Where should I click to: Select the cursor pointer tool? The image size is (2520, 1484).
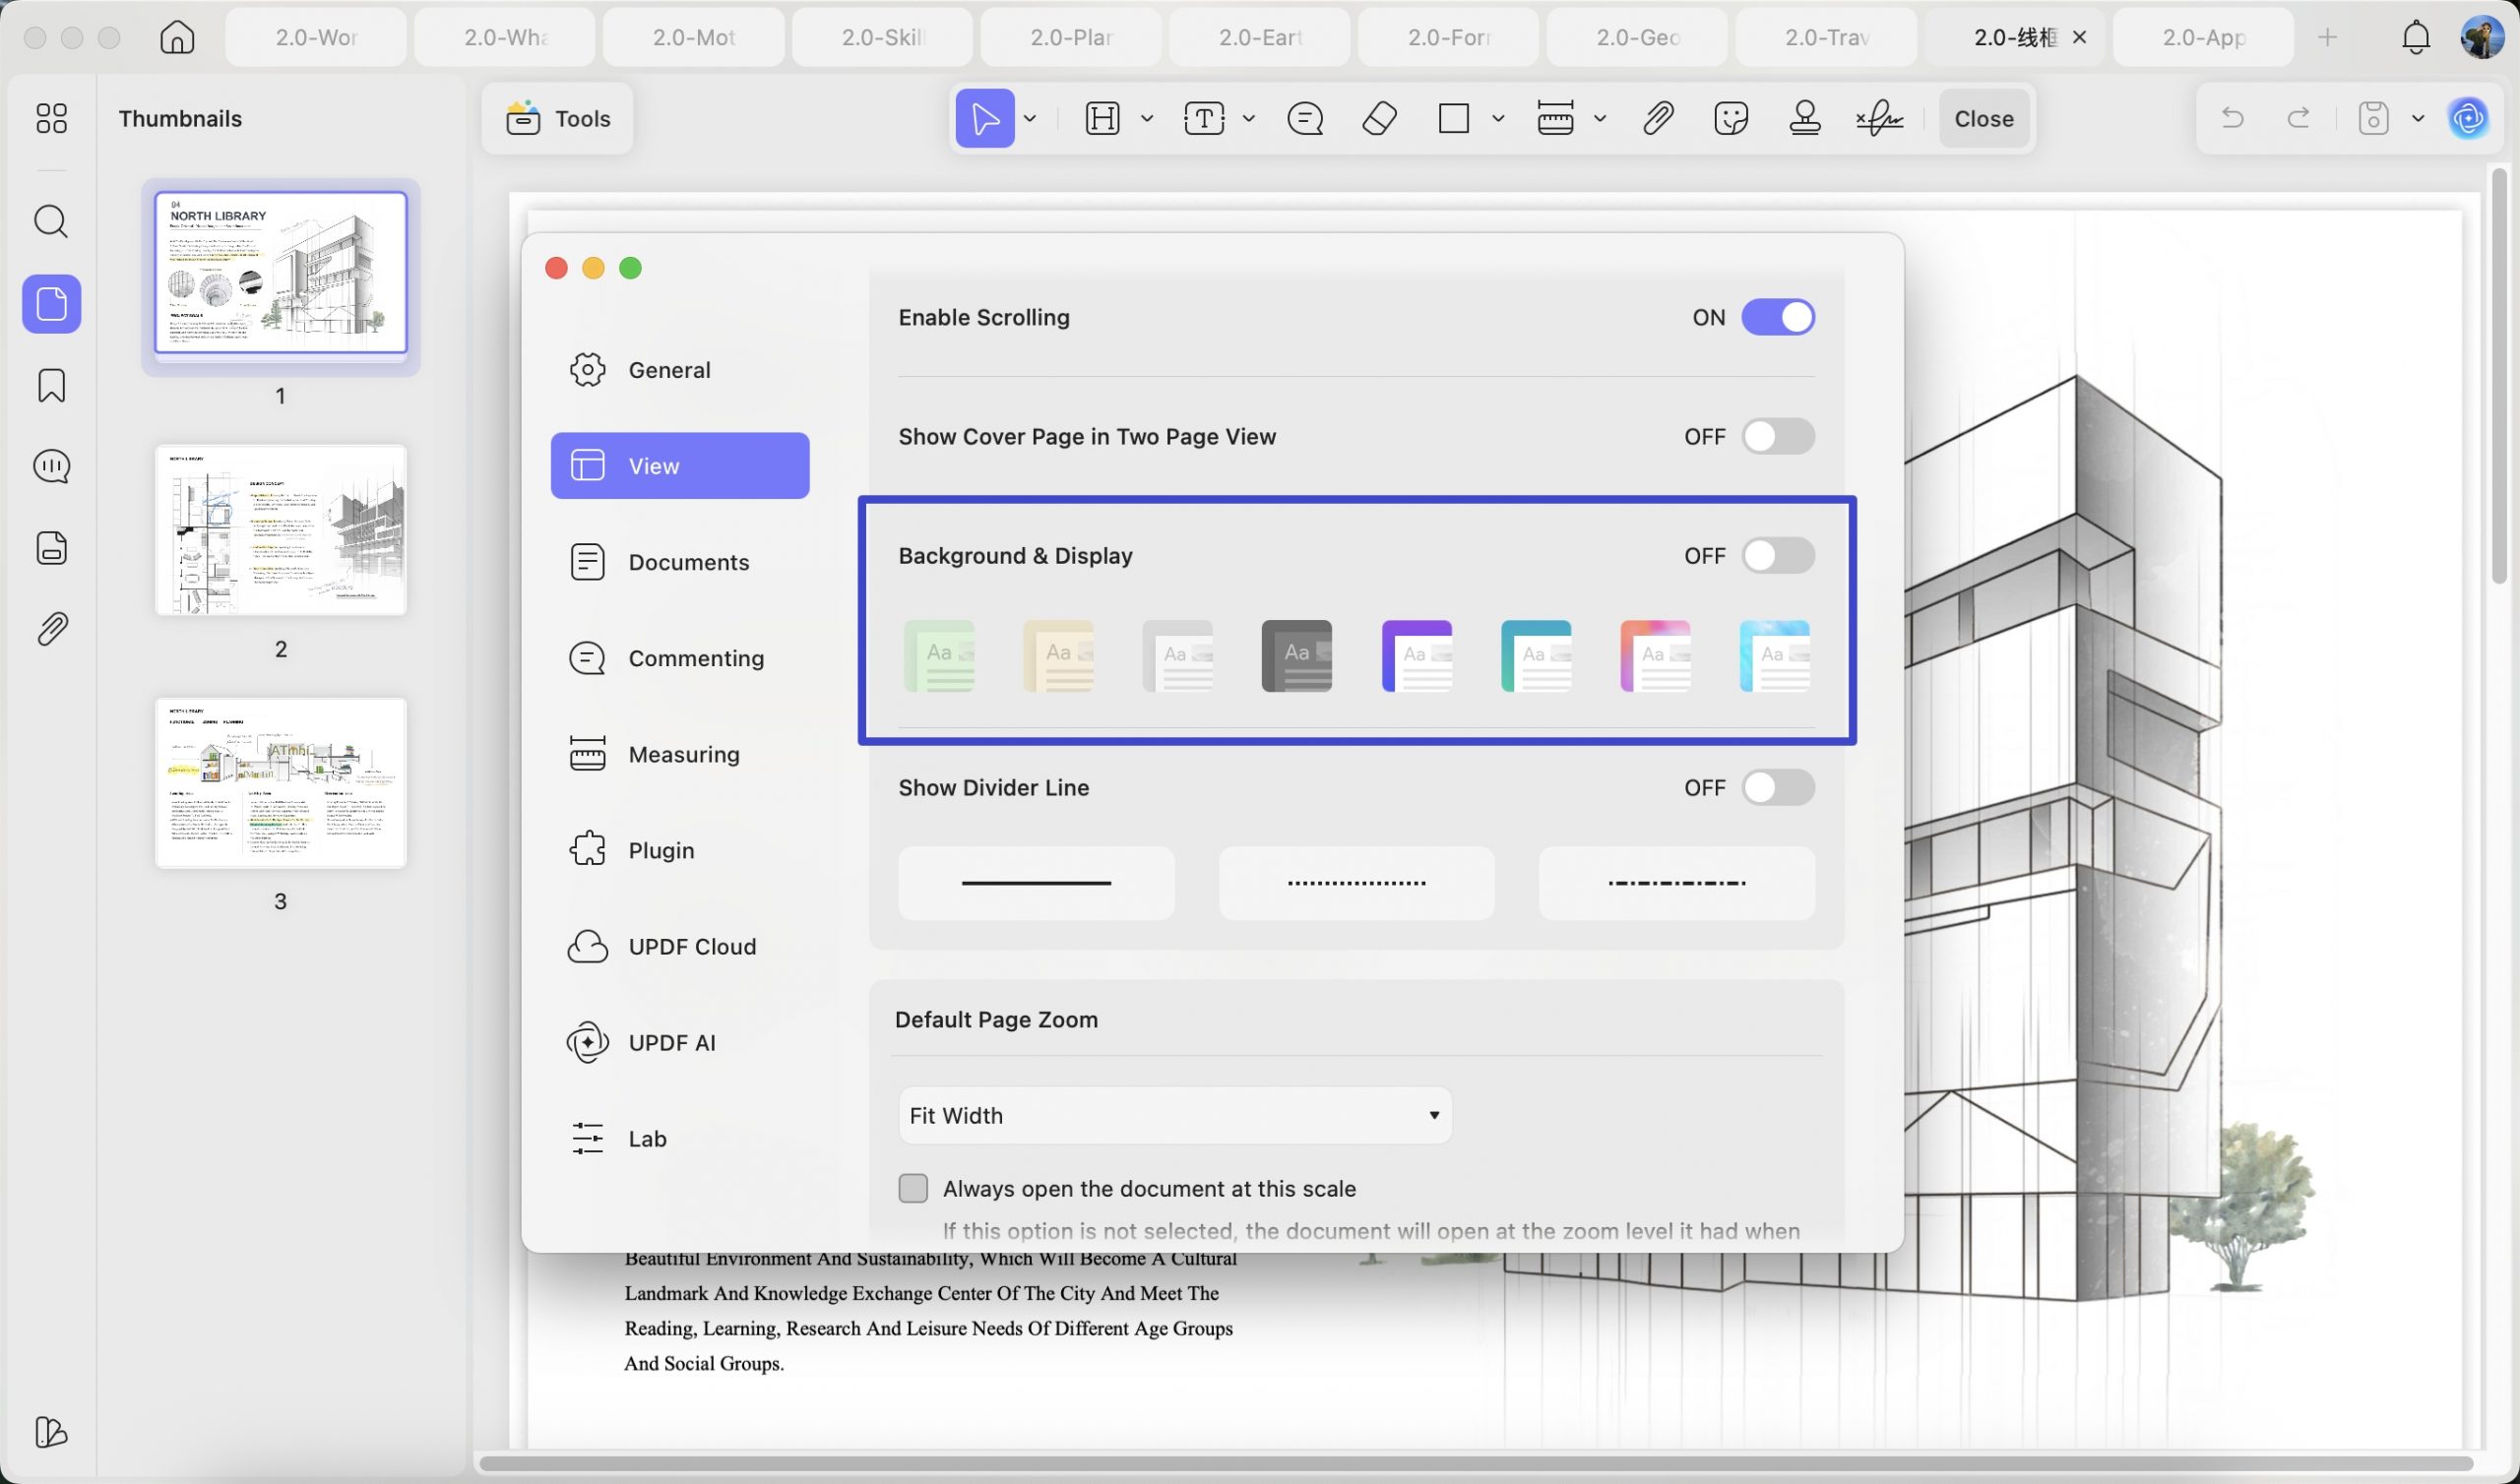(985, 118)
